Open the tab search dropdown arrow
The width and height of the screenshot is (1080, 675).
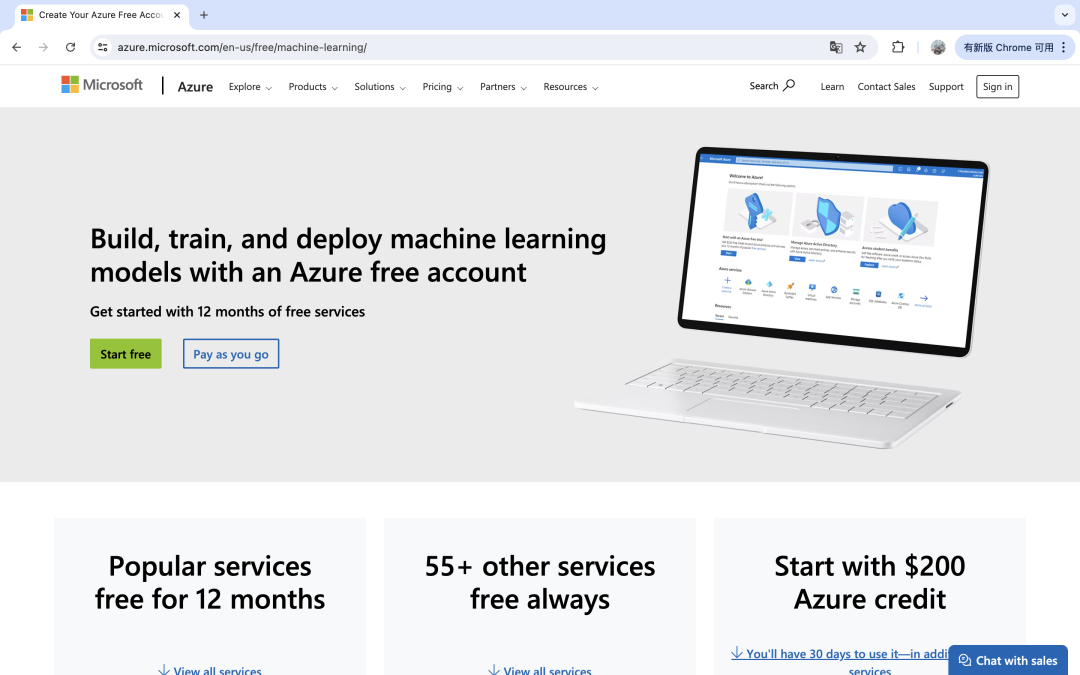point(1064,14)
